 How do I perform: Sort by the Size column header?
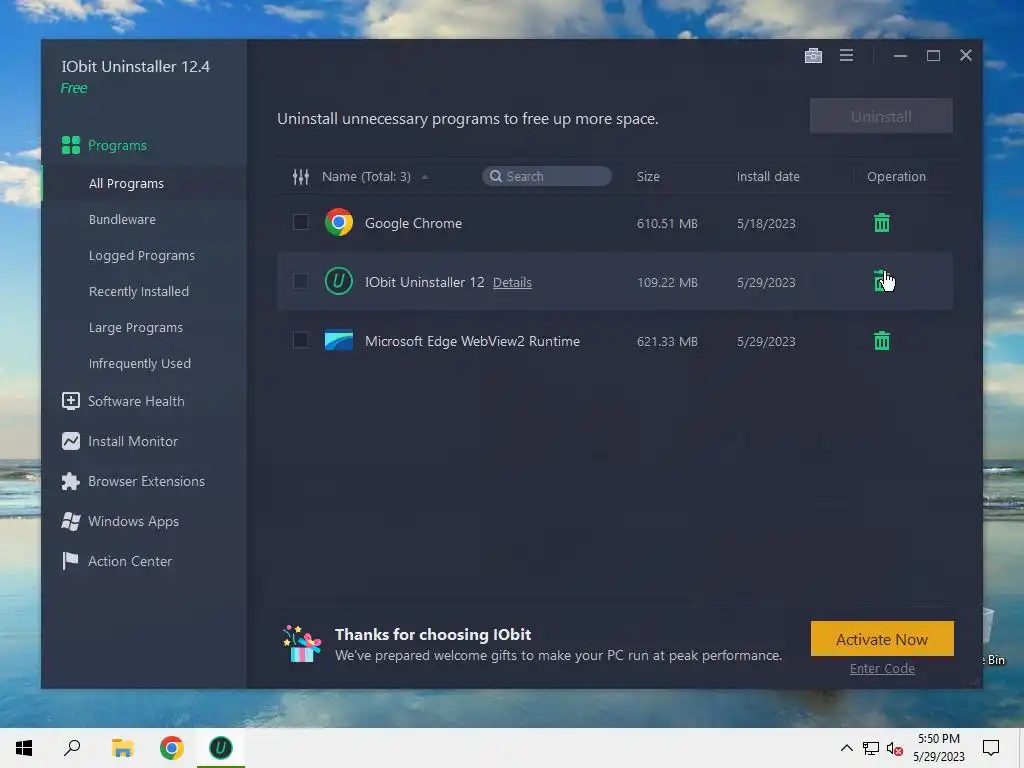click(648, 176)
